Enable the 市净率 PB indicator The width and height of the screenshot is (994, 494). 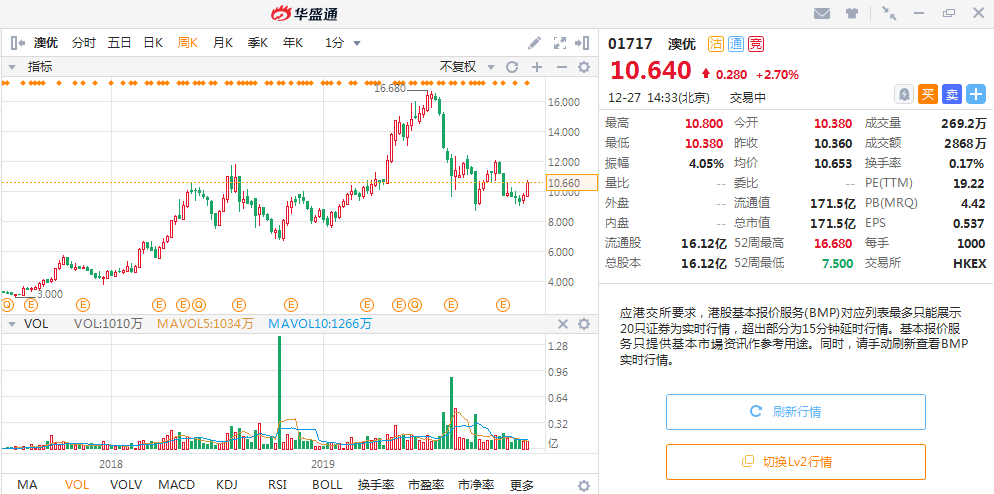pyautogui.click(x=476, y=485)
